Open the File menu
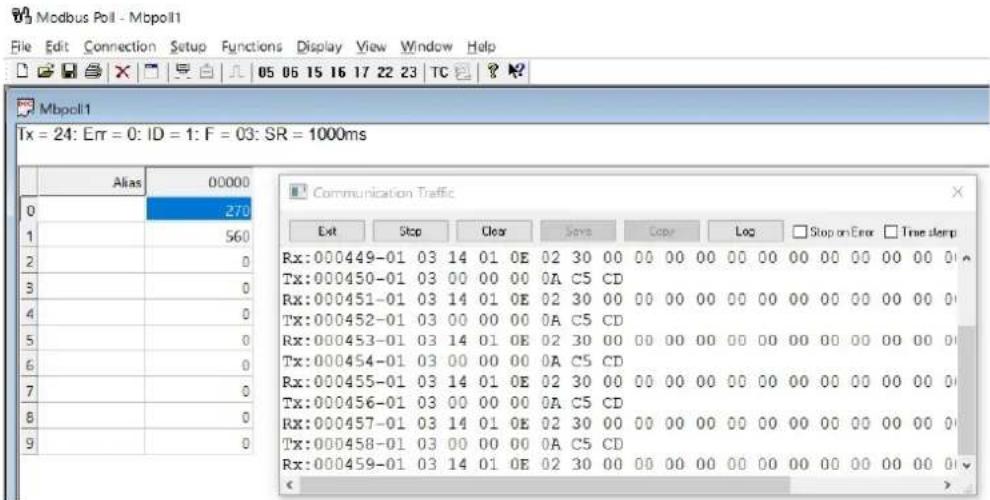Viewport: 990px width, 500px height. pyautogui.click(x=21, y=47)
